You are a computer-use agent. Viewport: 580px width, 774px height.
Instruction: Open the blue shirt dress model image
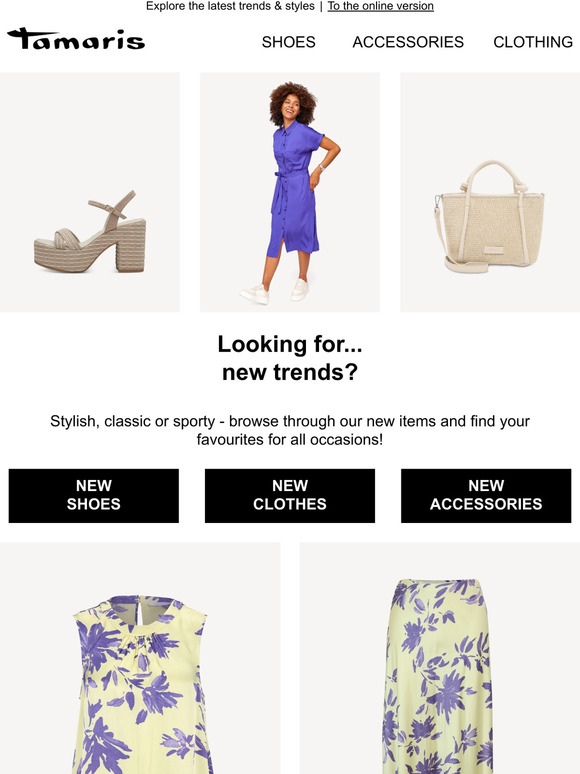[x=290, y=192]
